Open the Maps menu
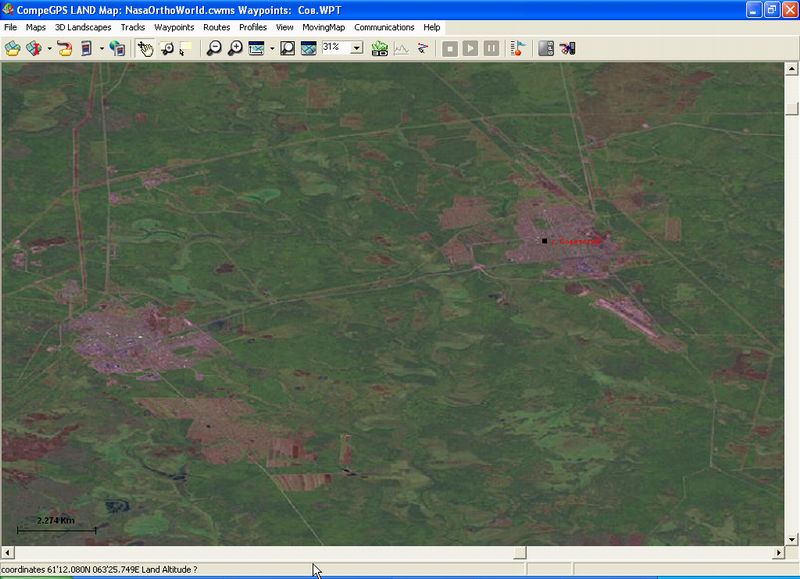Image resolution: width=800 pixels, height=579 pixels. coord(36,27)
